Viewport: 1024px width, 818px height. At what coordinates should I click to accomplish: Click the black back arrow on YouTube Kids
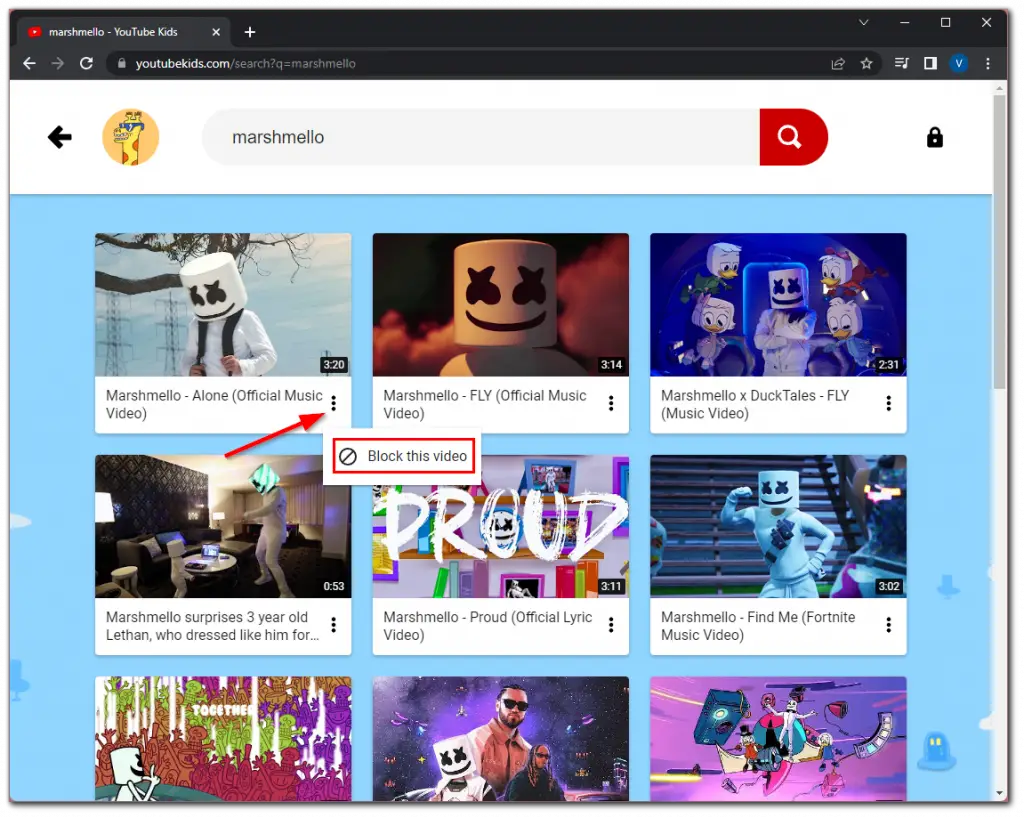(59, 137)
